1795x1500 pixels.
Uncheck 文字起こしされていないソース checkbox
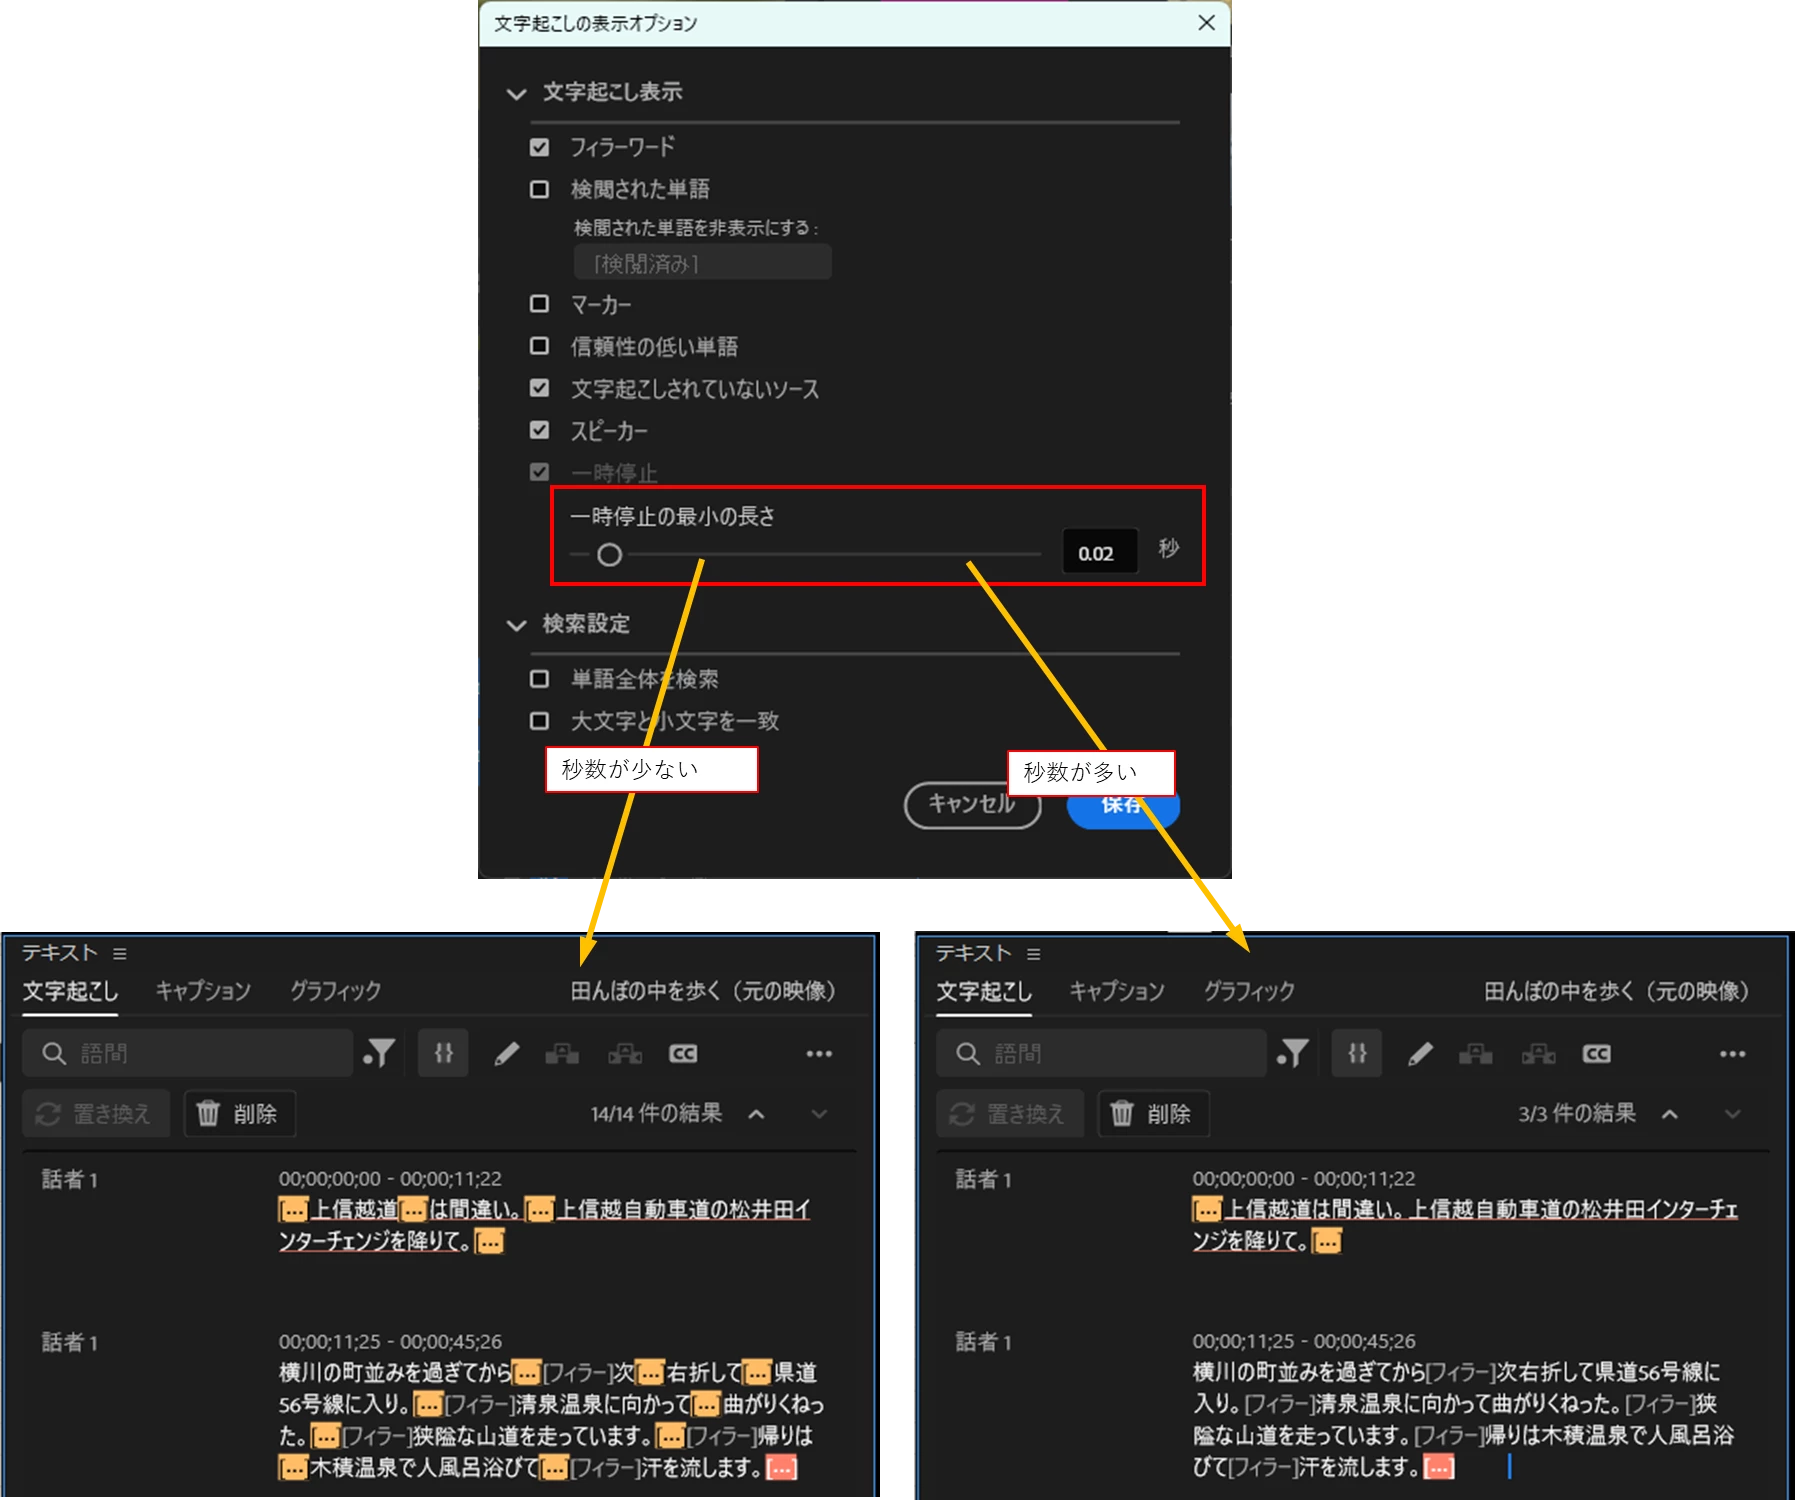click(539, 387)
